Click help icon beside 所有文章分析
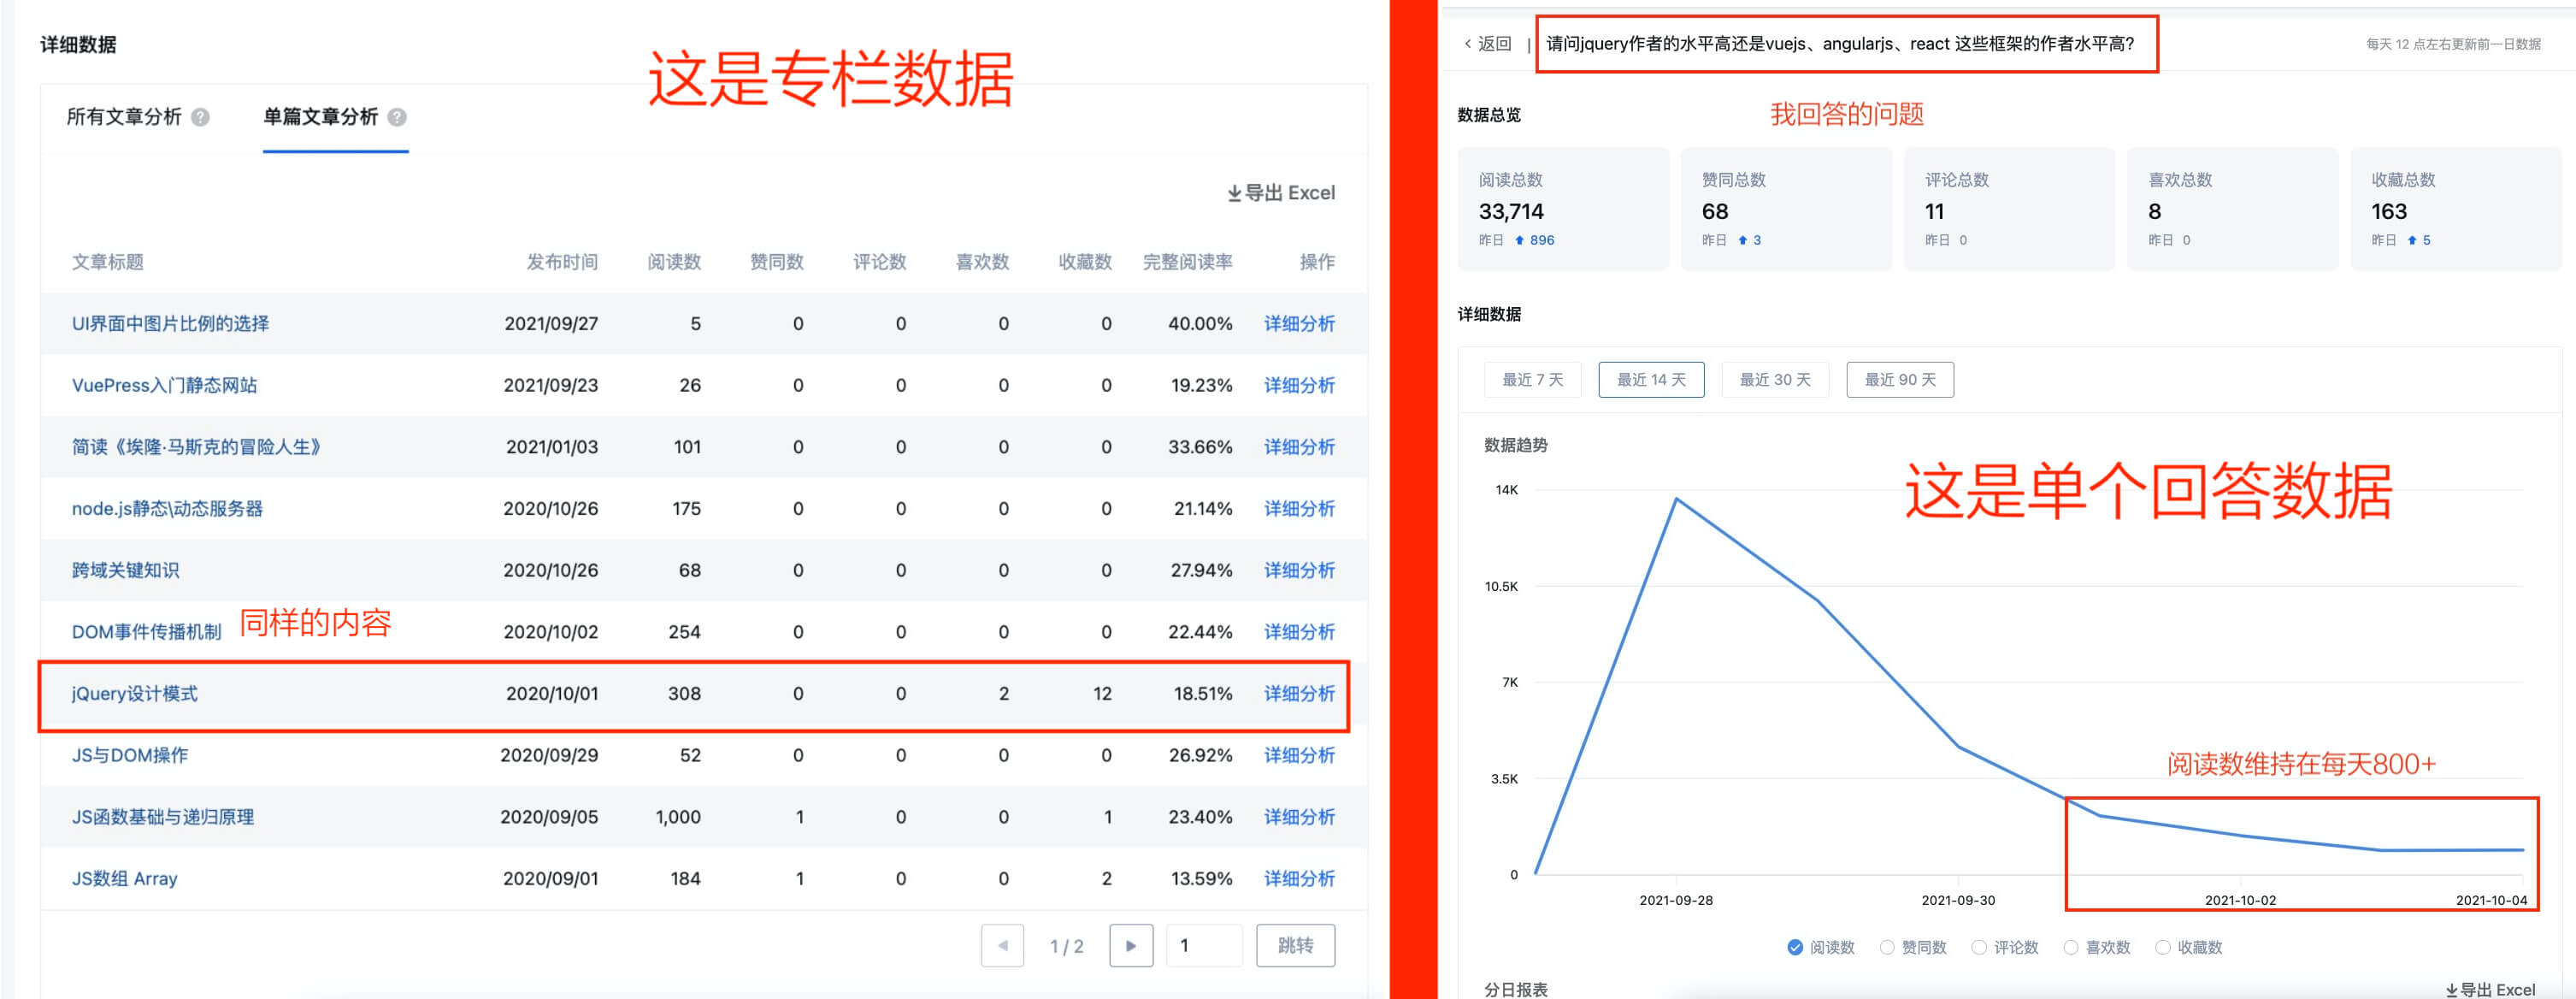The height and width of the screenshot is (999, 2576). point(200,117)
